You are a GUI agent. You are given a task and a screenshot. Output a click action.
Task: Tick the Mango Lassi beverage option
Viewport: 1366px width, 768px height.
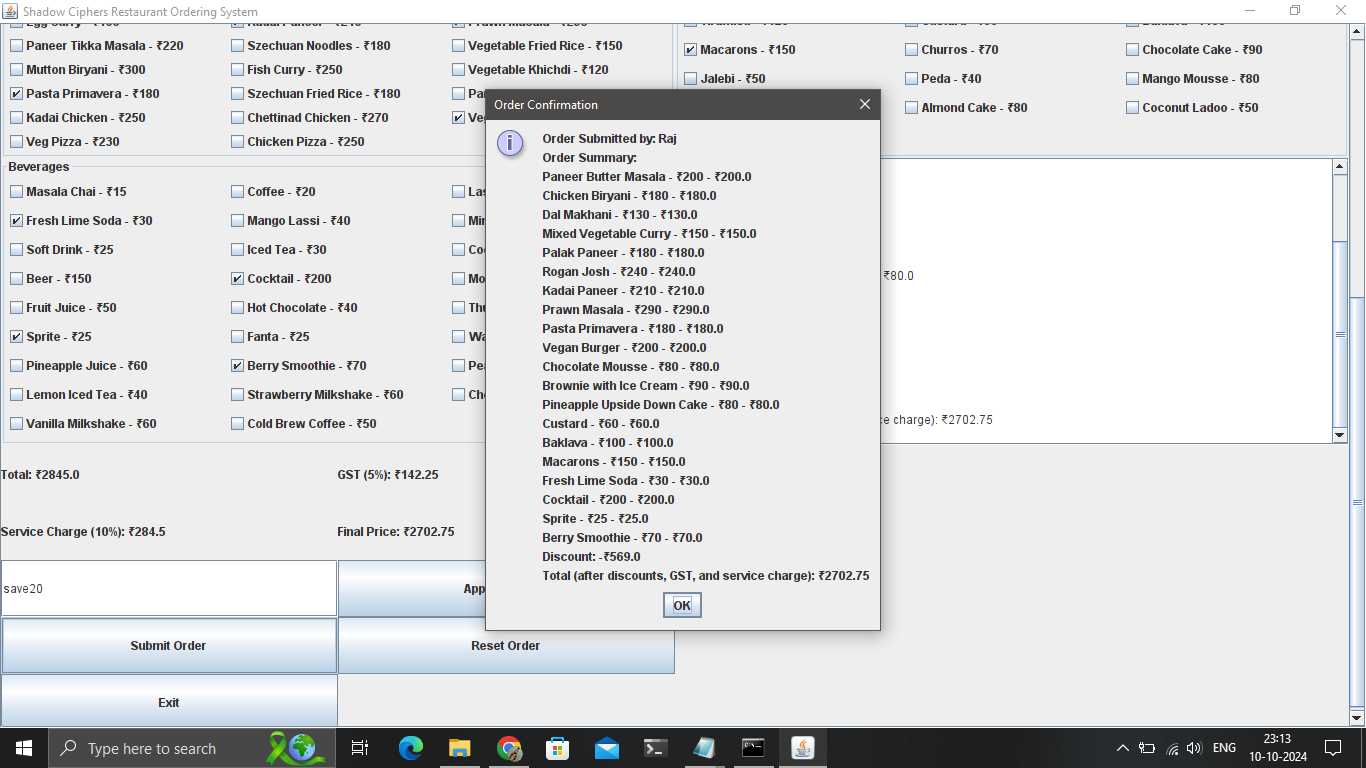tap(238, 221)
